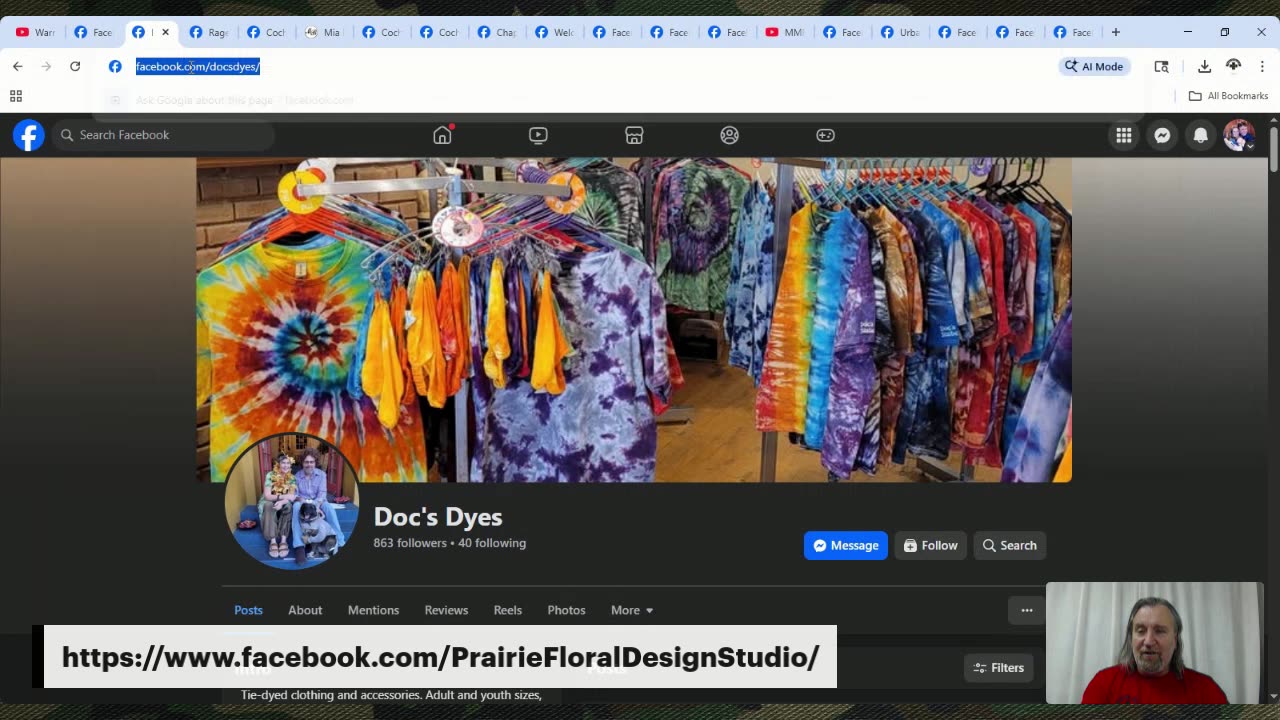
Task: Switch to the 'Mia' tab
Action: (323, 32)
